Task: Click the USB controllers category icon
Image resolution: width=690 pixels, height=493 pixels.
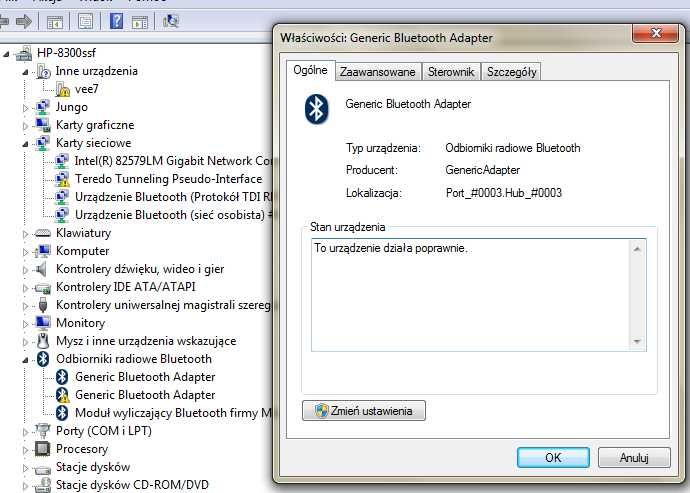Action: point(43,305)
